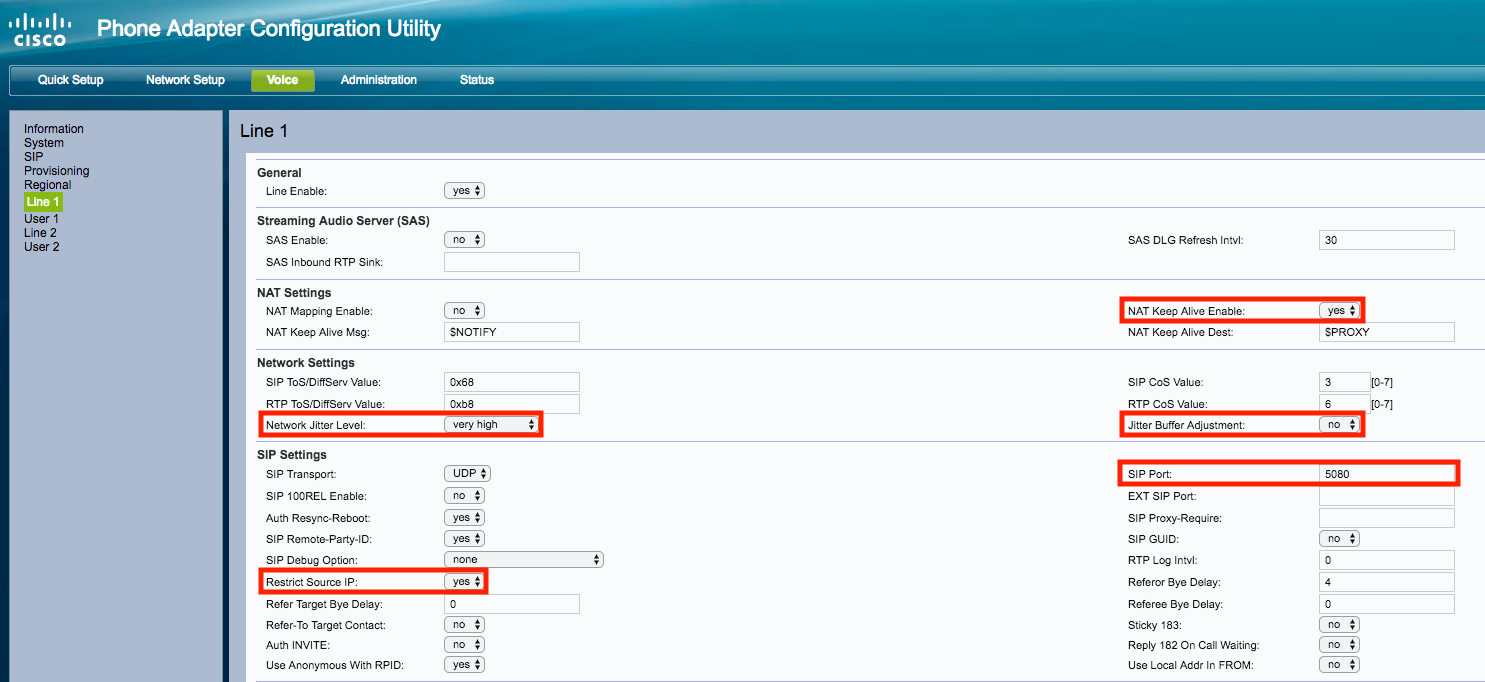Image resolution: width=1485 pixels, height=682 pixels.
Task: Click the SIP Port field
Action: click(1387, 474)
